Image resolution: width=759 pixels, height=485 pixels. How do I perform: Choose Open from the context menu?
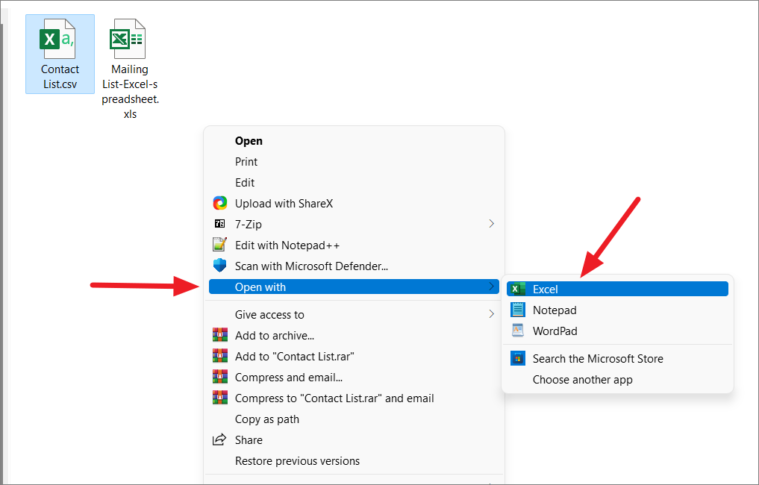point(354,141)
